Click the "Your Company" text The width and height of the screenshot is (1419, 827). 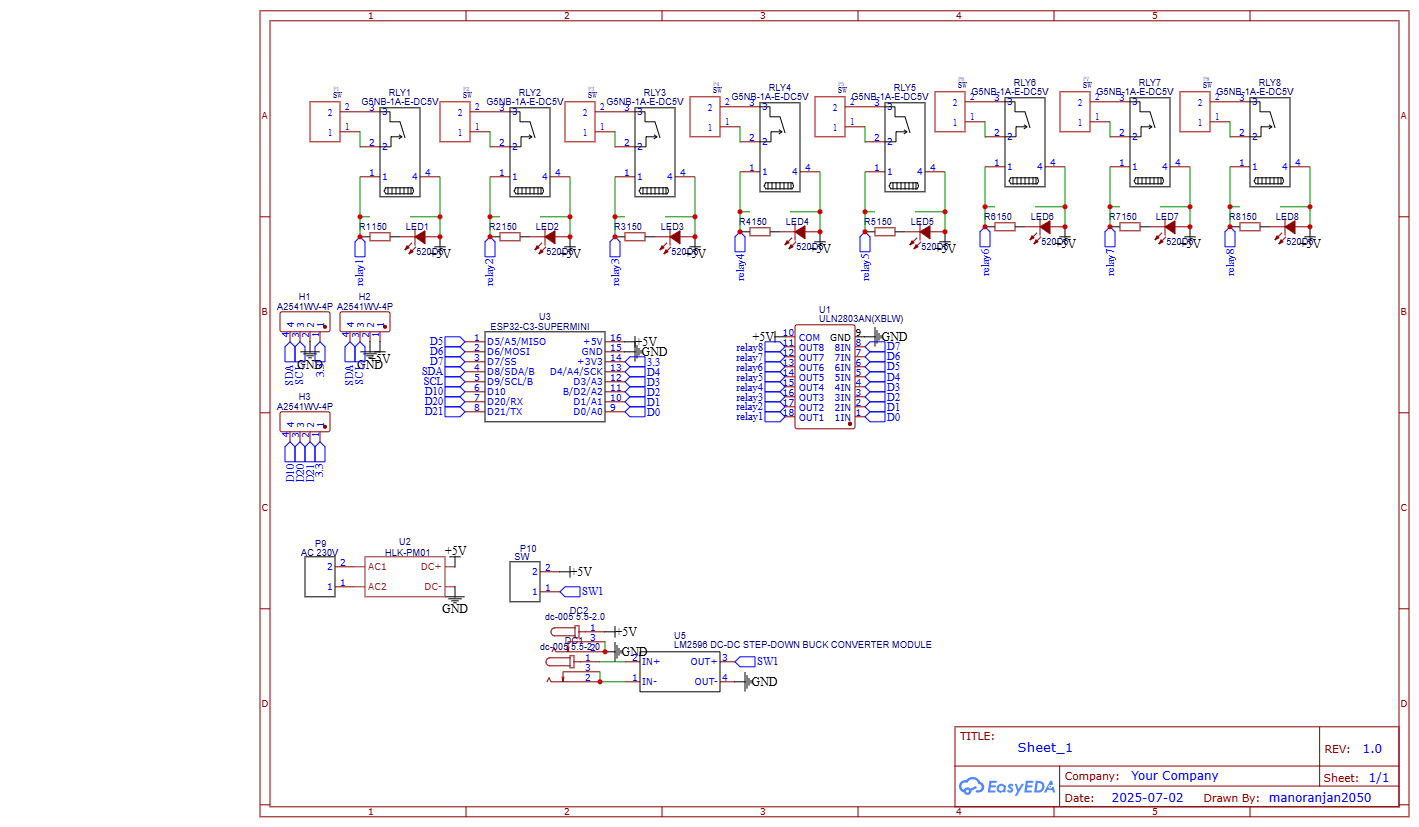pos(1175,776)
